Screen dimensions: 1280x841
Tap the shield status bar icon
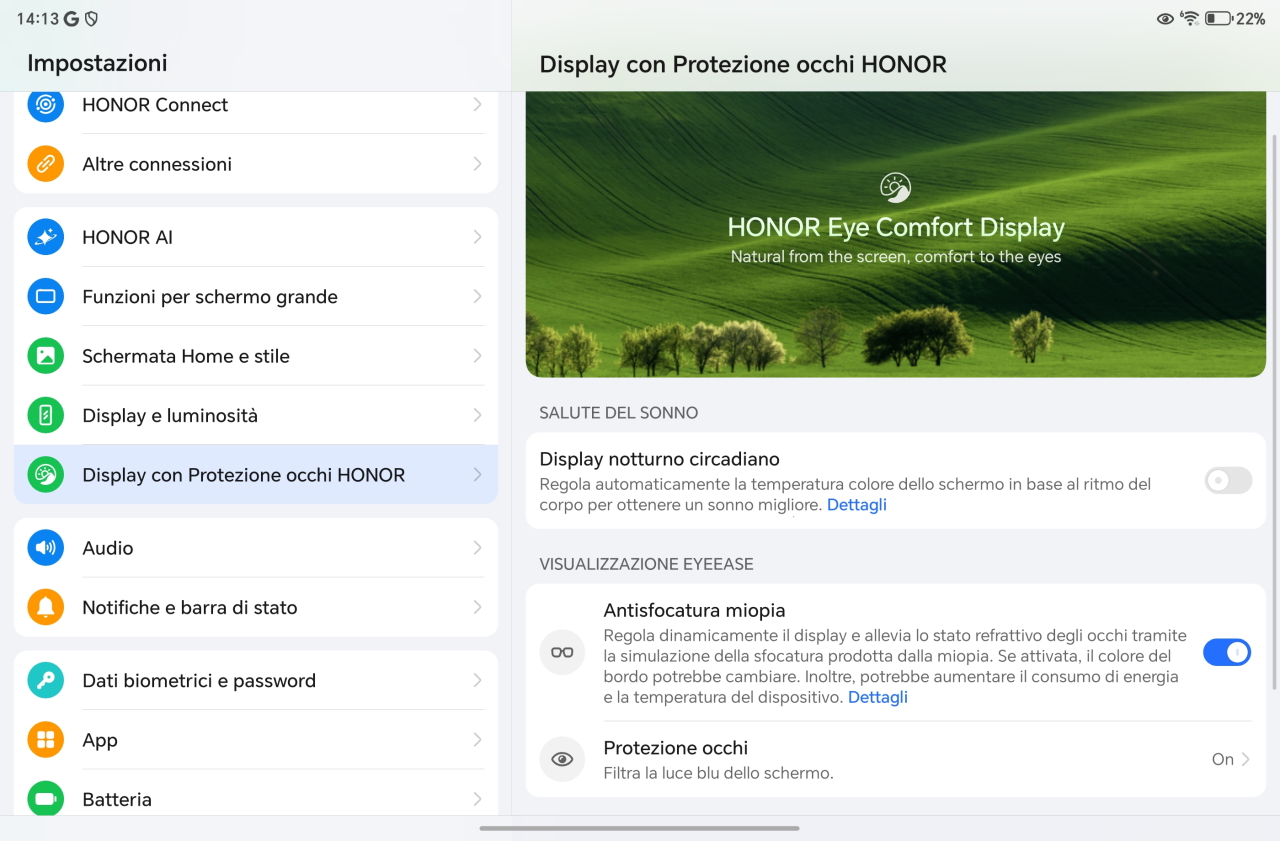coord(92,18)
